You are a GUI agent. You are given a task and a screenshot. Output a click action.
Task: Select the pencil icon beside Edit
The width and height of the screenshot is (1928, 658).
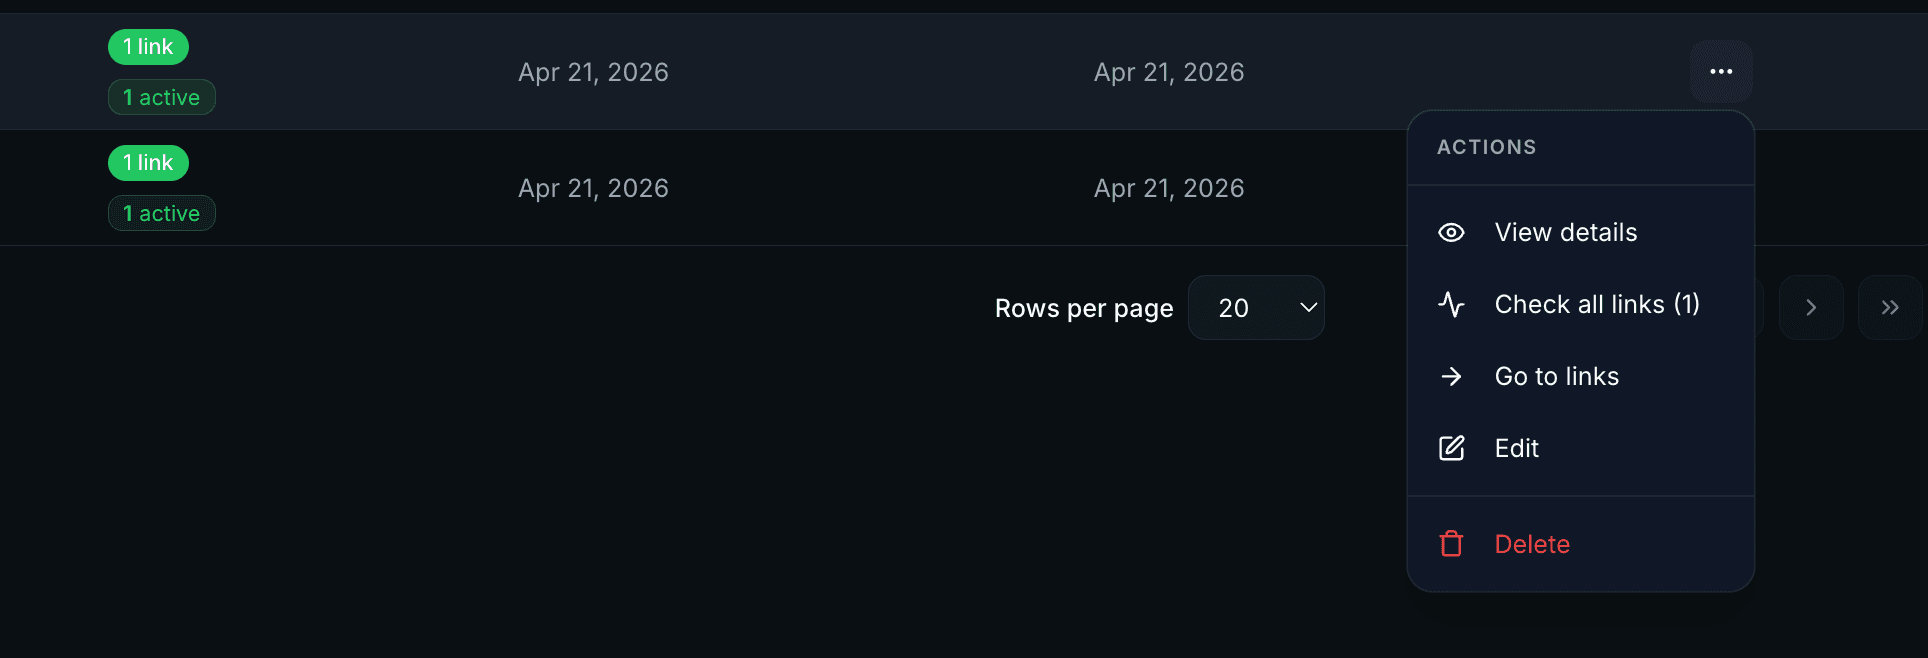coord(1451,448)
